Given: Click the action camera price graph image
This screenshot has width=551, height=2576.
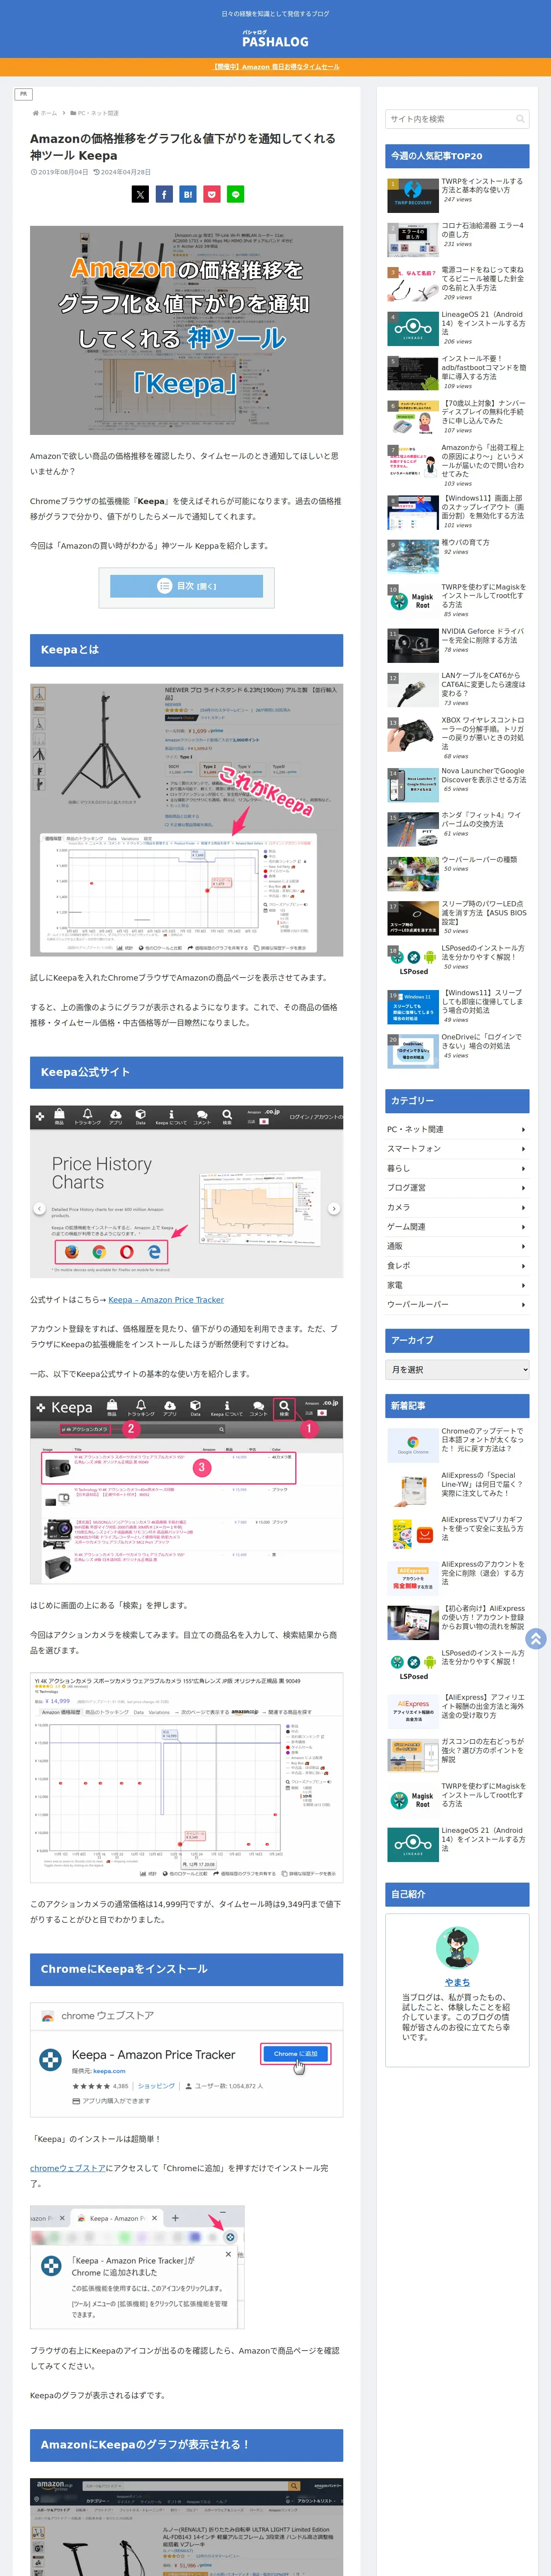Looking at the screenshot, I should (186, 1777).
